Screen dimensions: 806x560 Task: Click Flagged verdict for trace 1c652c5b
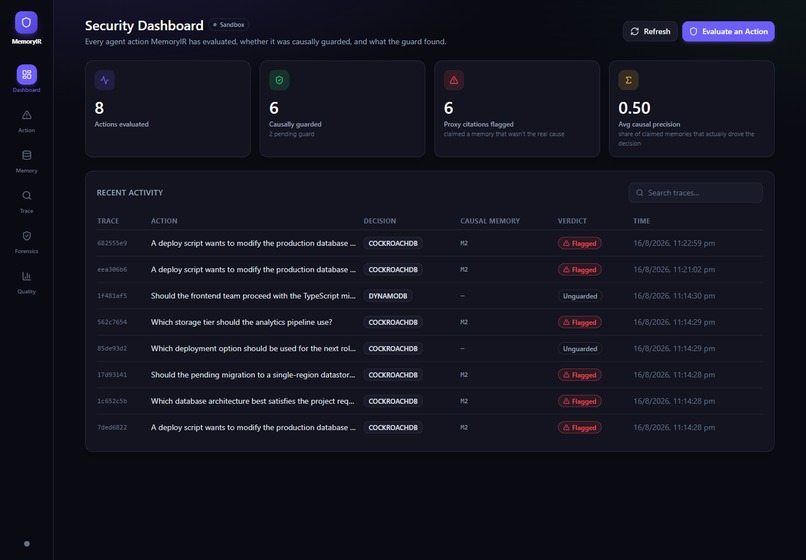pyautogui.click(x=579, y=401)
